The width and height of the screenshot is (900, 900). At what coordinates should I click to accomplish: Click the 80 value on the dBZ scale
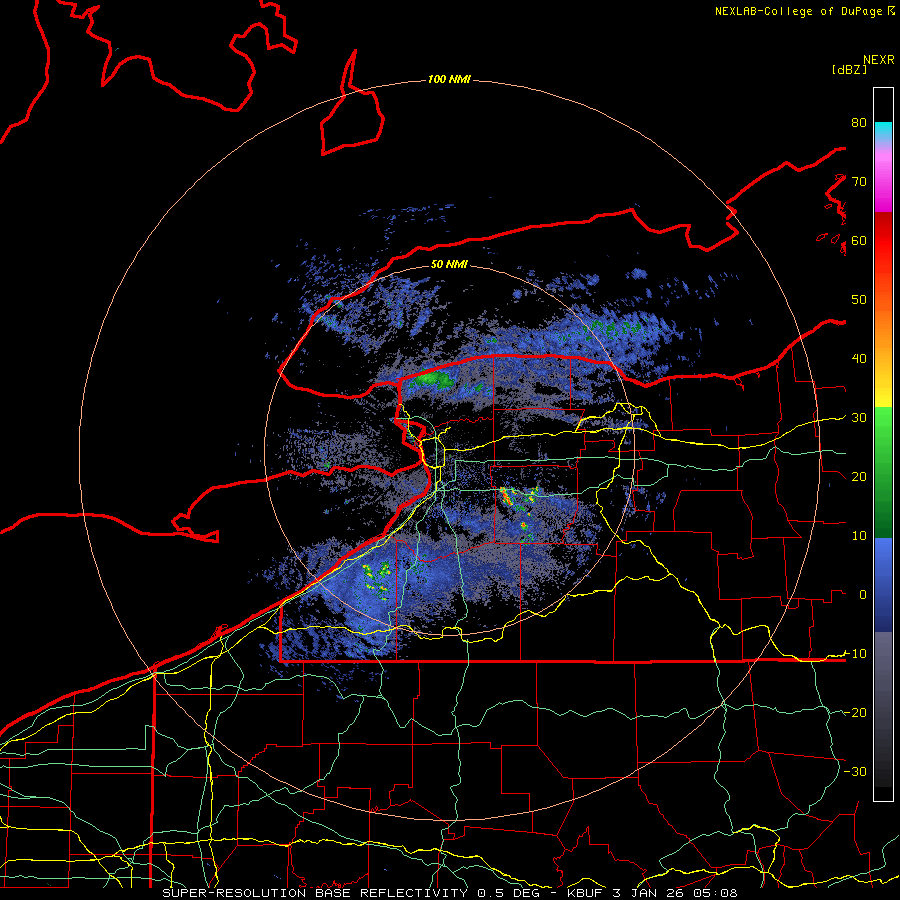[859, 123]
